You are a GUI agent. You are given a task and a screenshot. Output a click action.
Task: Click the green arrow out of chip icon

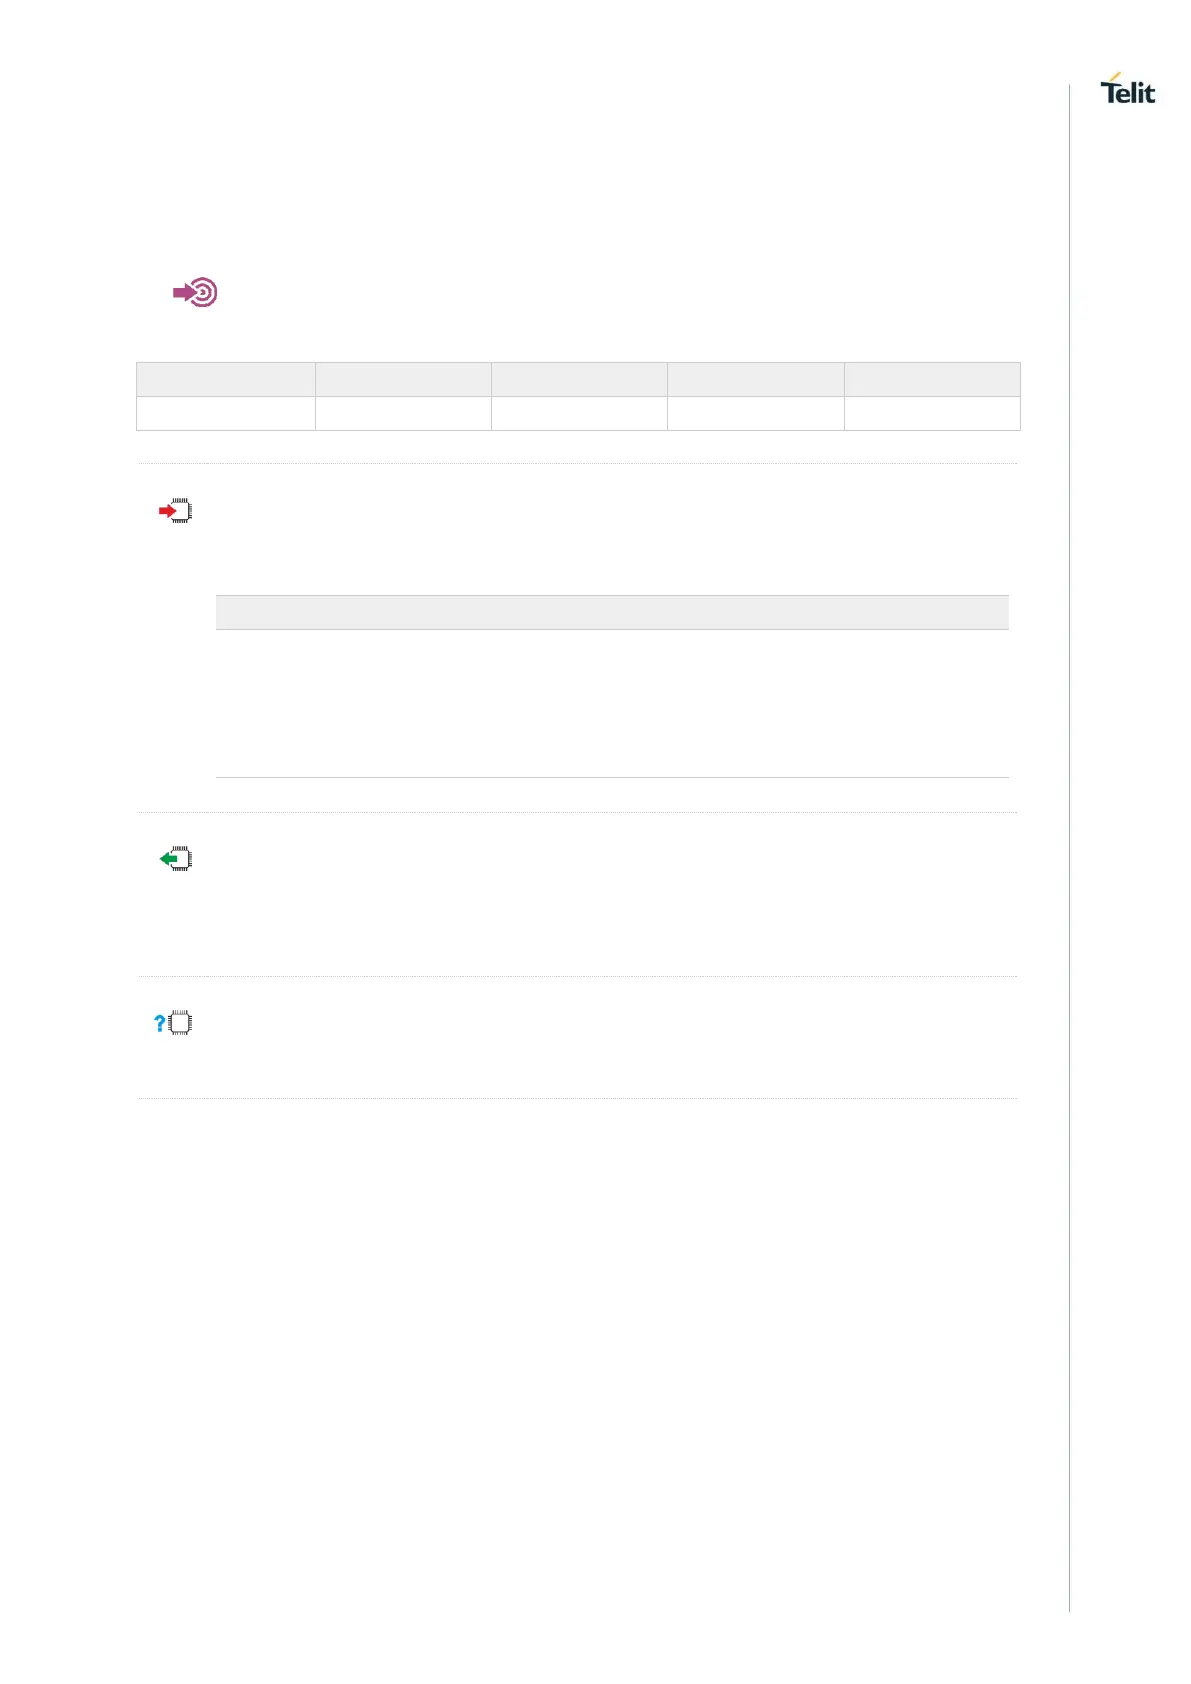click(176, 859)
